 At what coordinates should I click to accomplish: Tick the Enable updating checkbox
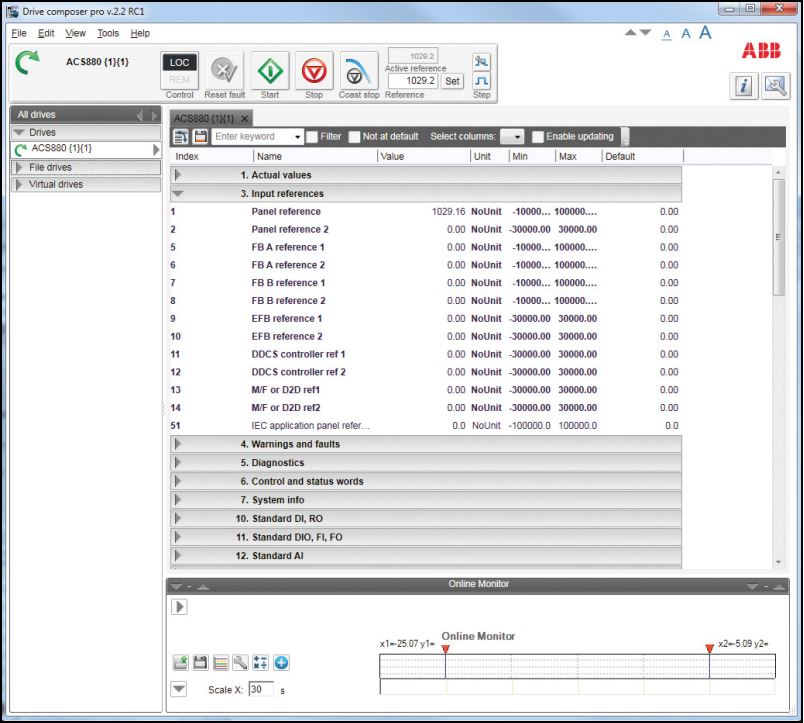point(537,137)
